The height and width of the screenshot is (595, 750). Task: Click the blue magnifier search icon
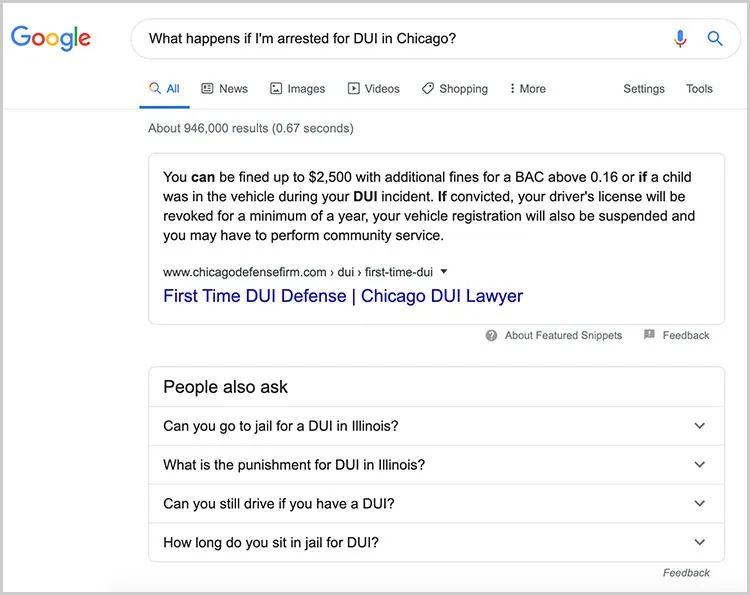coord(715,38)
